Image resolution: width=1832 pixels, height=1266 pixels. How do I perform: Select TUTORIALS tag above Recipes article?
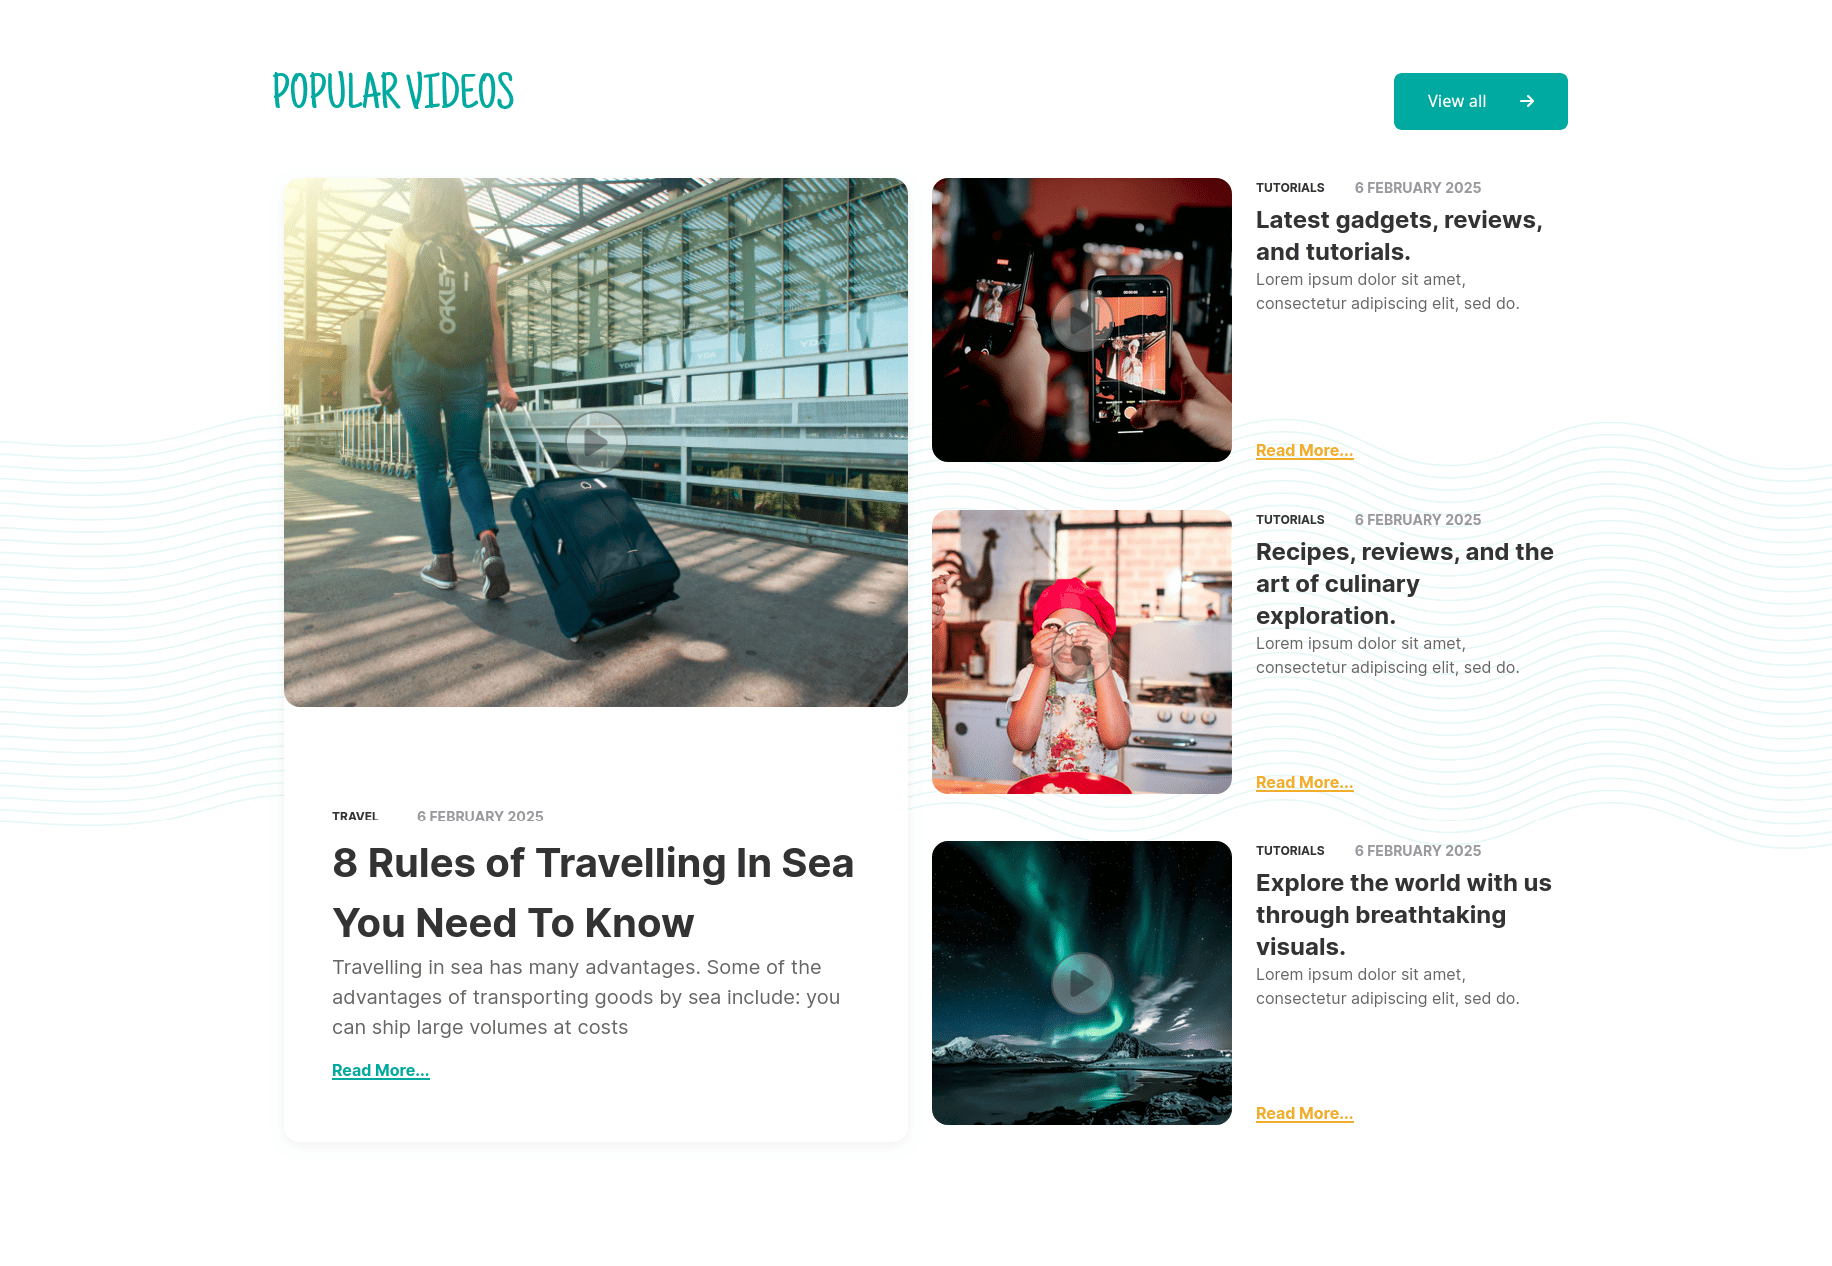point(1290,520)
